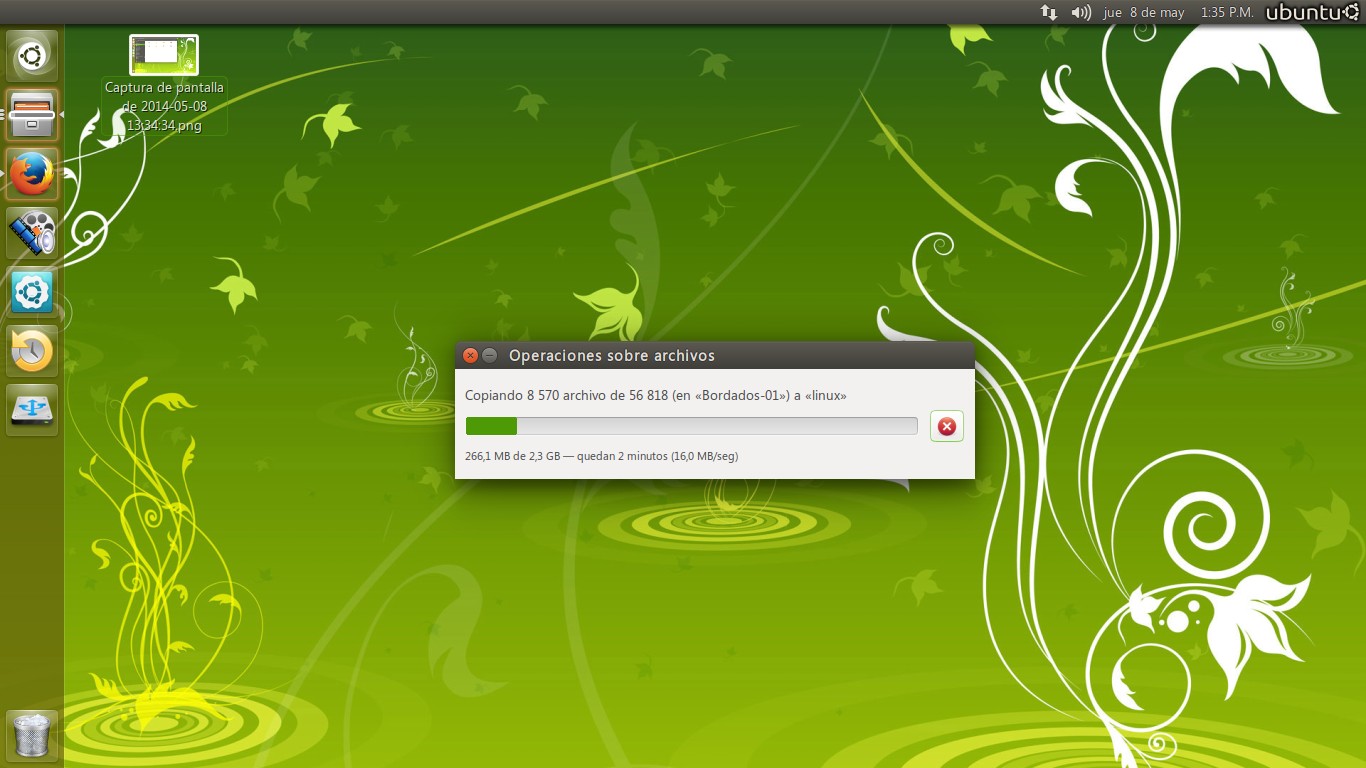Open the removable drive launcher icon
1366x768 pixels.
[32, 410]
